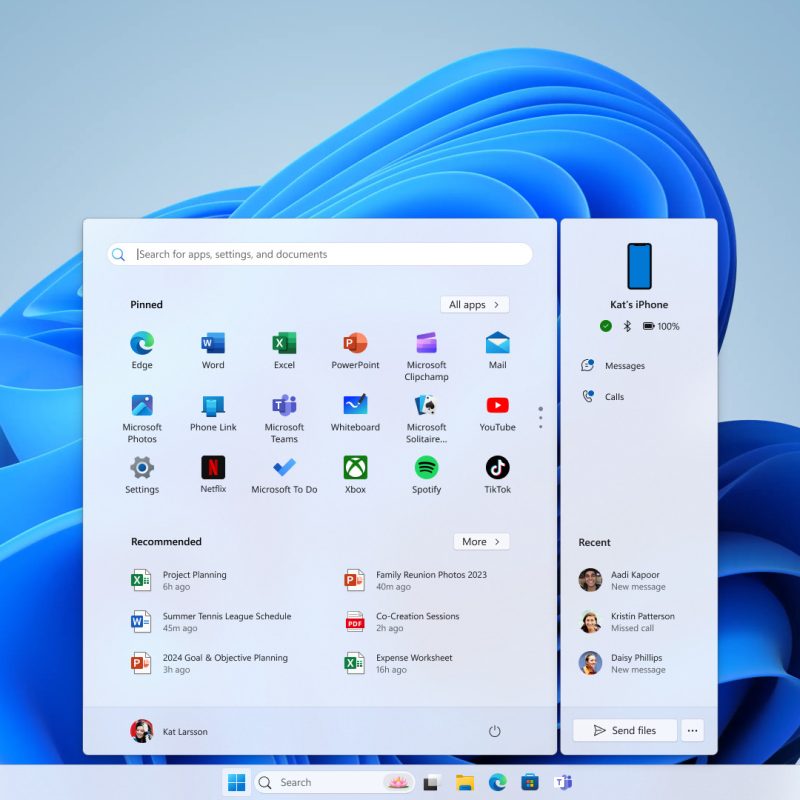The width and height of the screenshot is (800, 800).
Task: Expand More recommended files
Action: [481, 541]
